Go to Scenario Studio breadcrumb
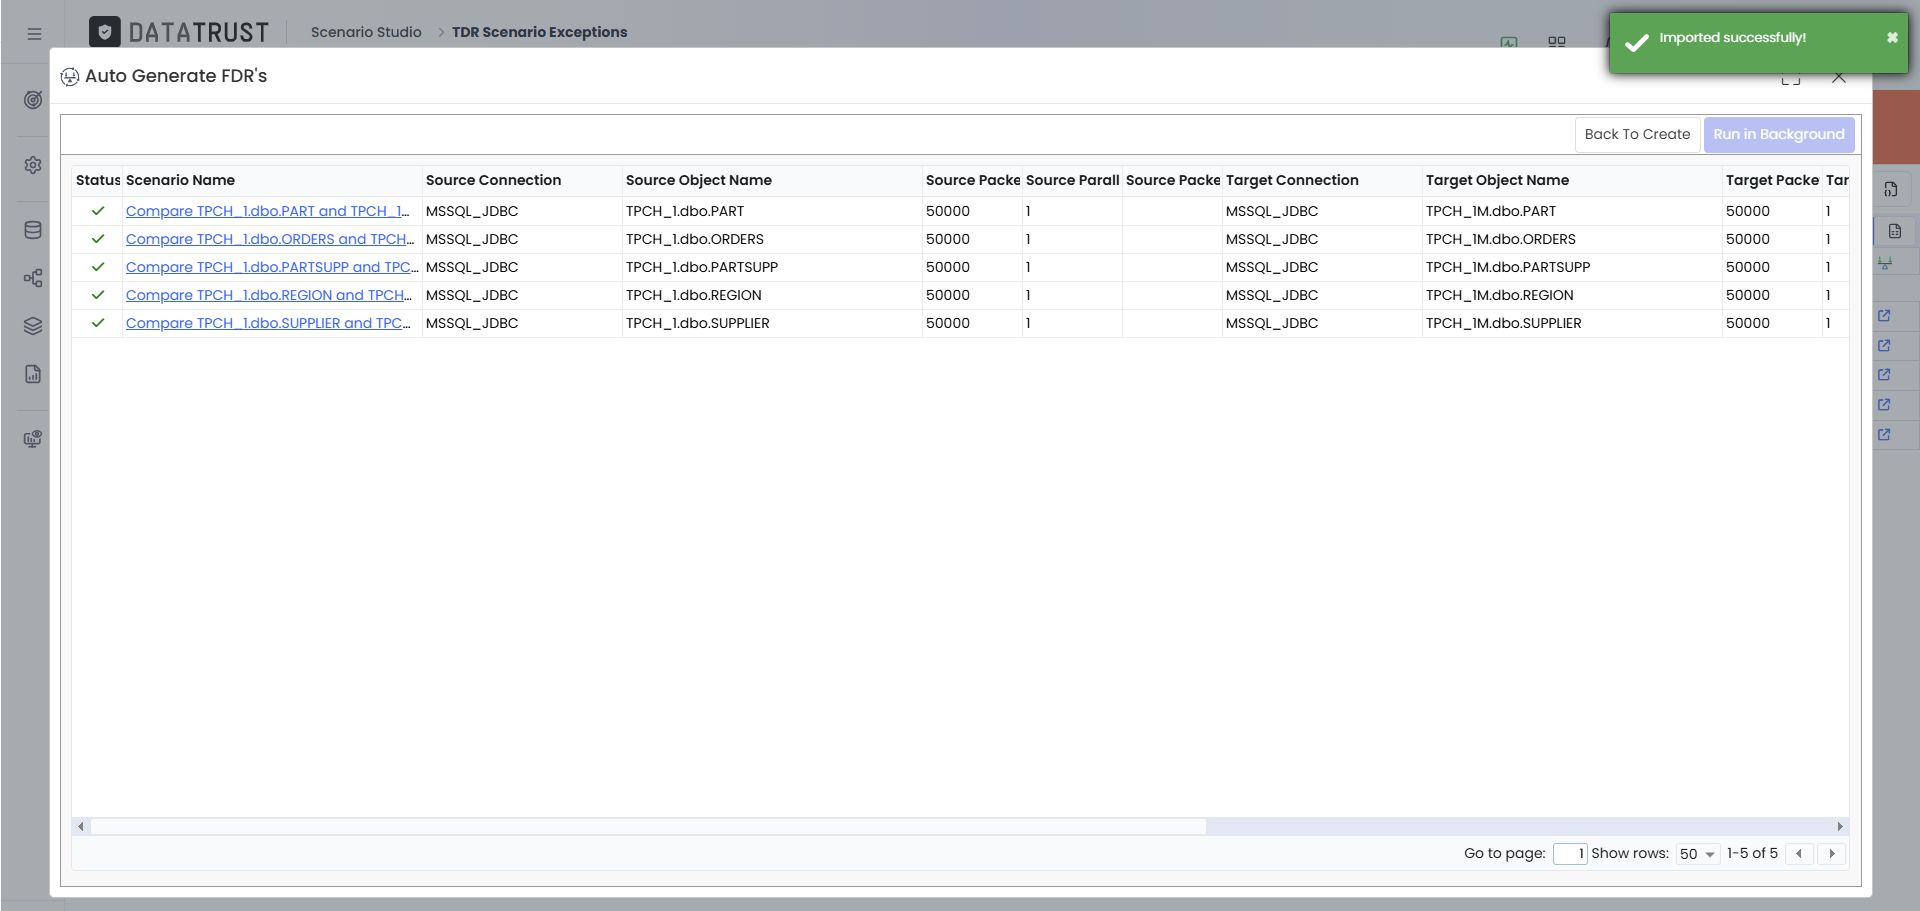The image size is (1920, 911). (x=366, y=32)
